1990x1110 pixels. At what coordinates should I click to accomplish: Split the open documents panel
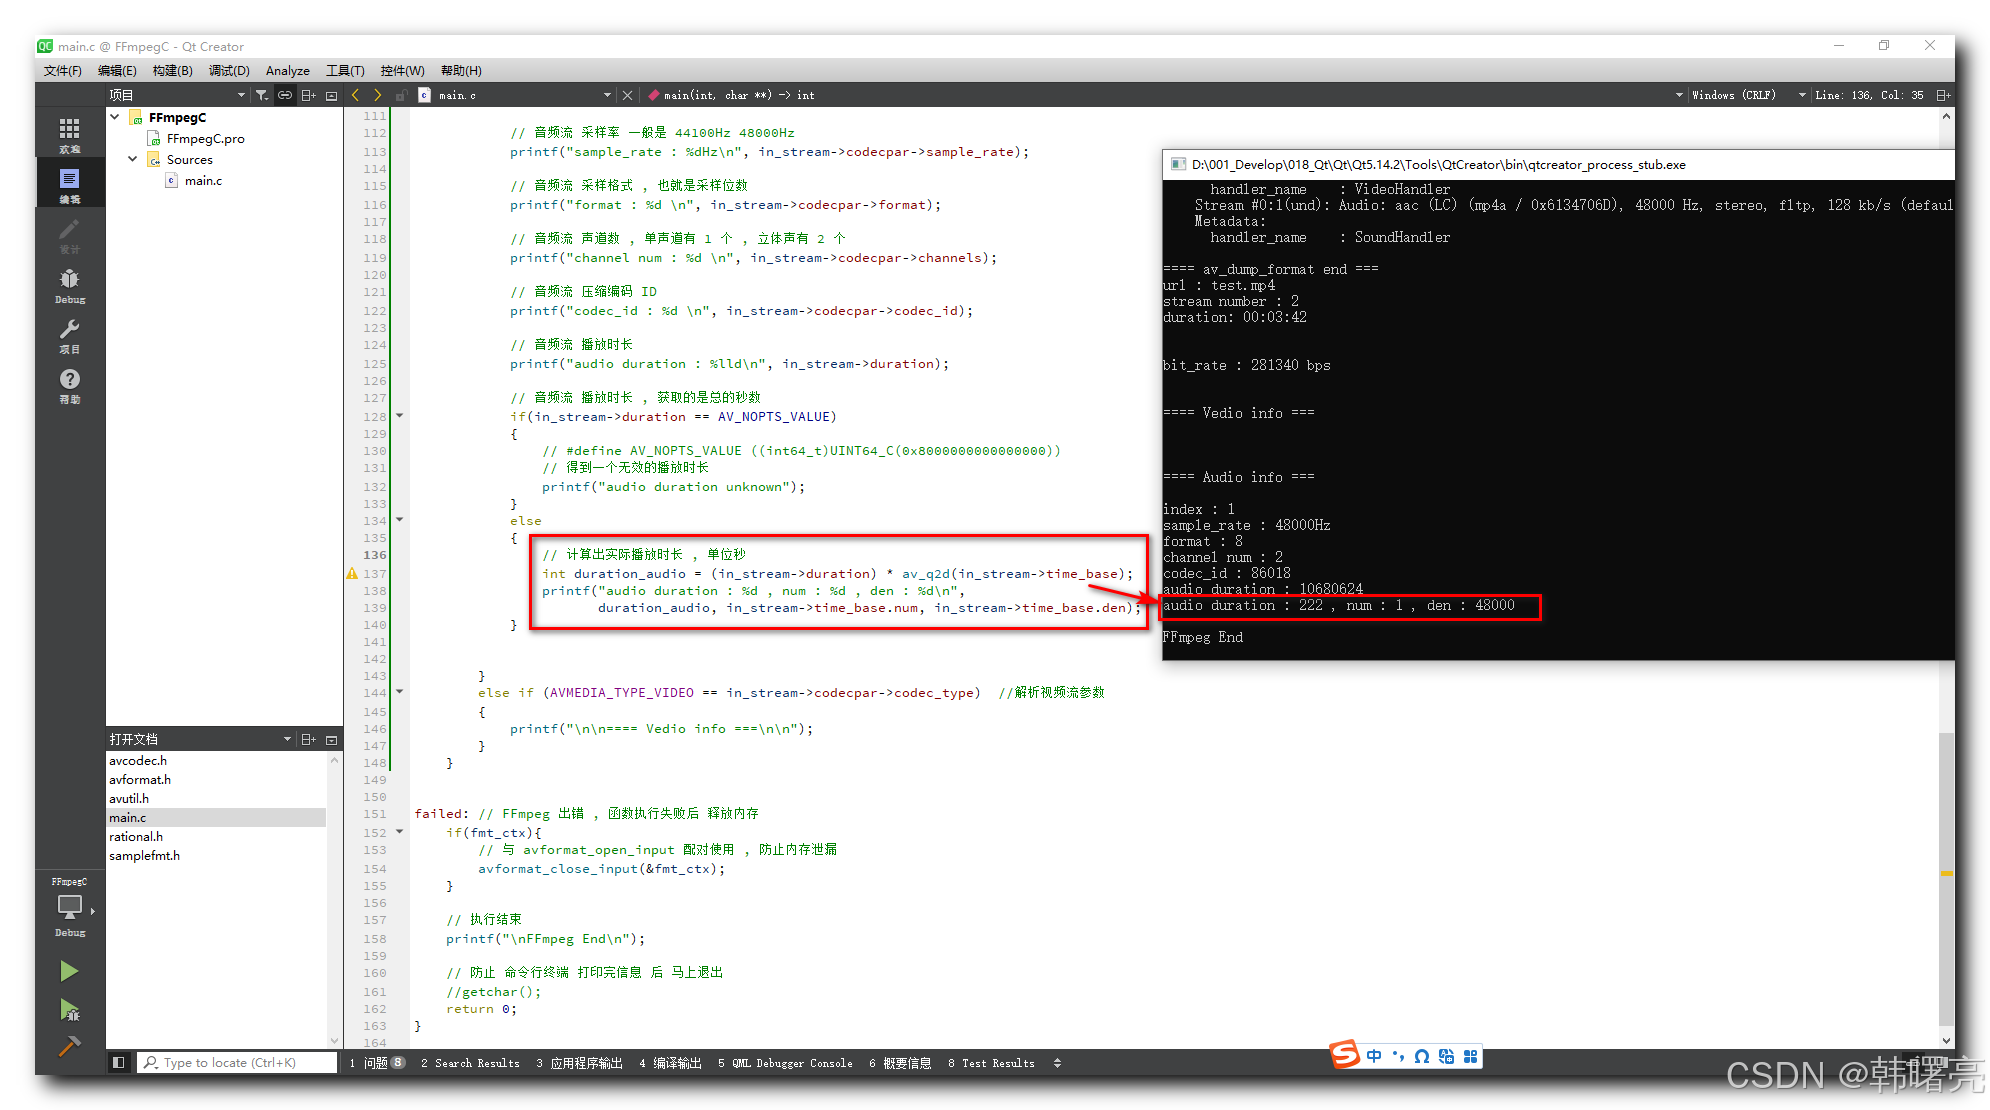[308, 739]
